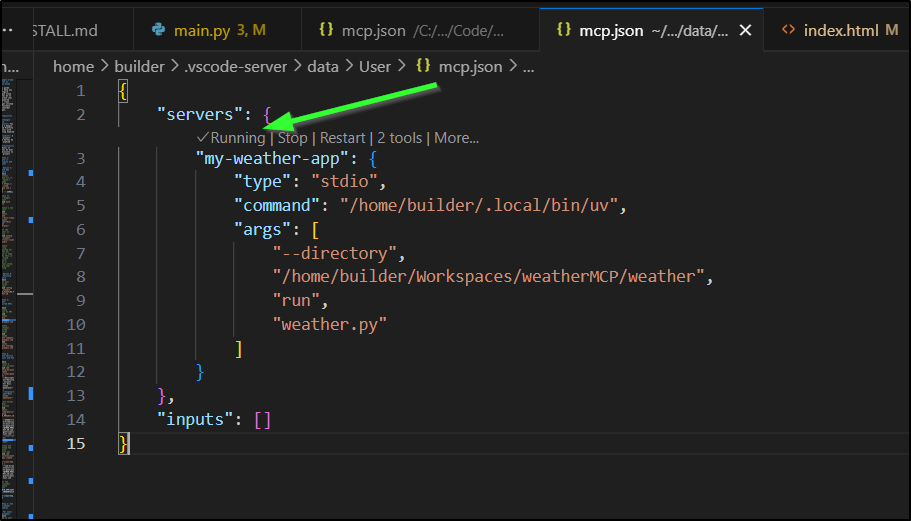Click the JSON braces icon on the active mcp.json tab
This screenshot has width=911, height=521.
tap(562, 30)
